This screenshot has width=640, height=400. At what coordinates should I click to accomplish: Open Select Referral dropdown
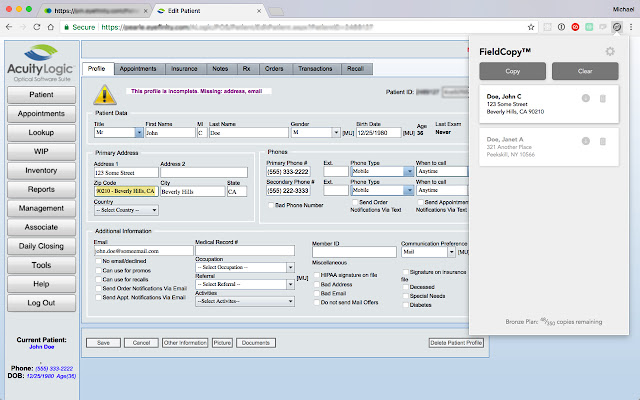[x=245, y=284]
